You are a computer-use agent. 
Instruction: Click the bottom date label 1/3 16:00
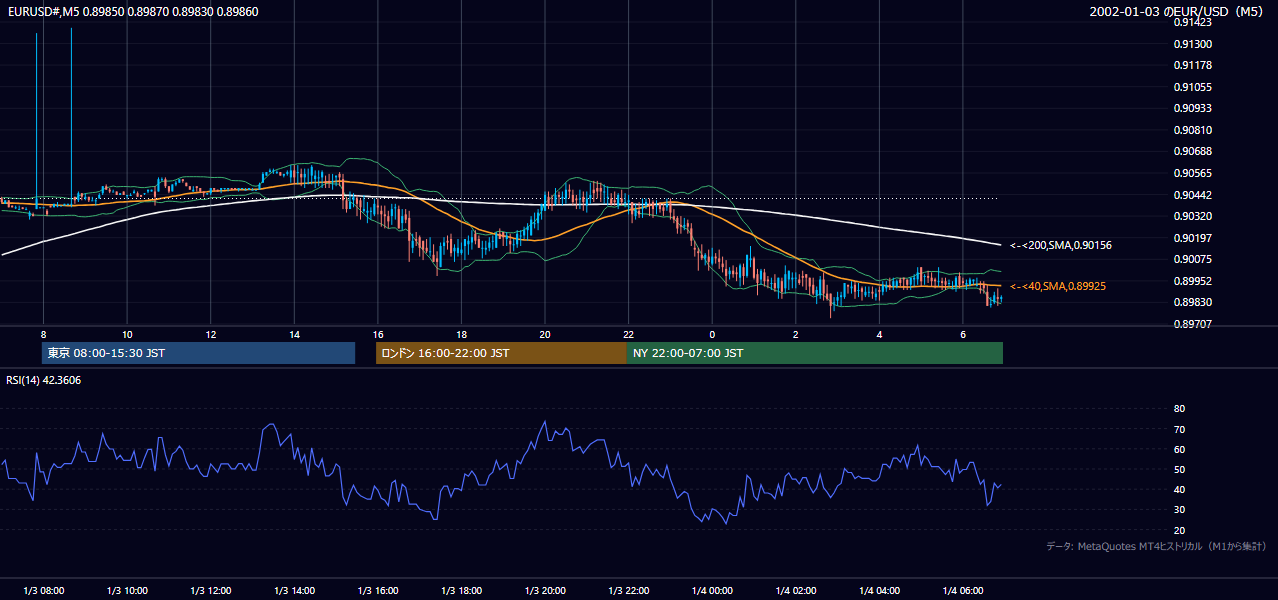coord(378,591)
